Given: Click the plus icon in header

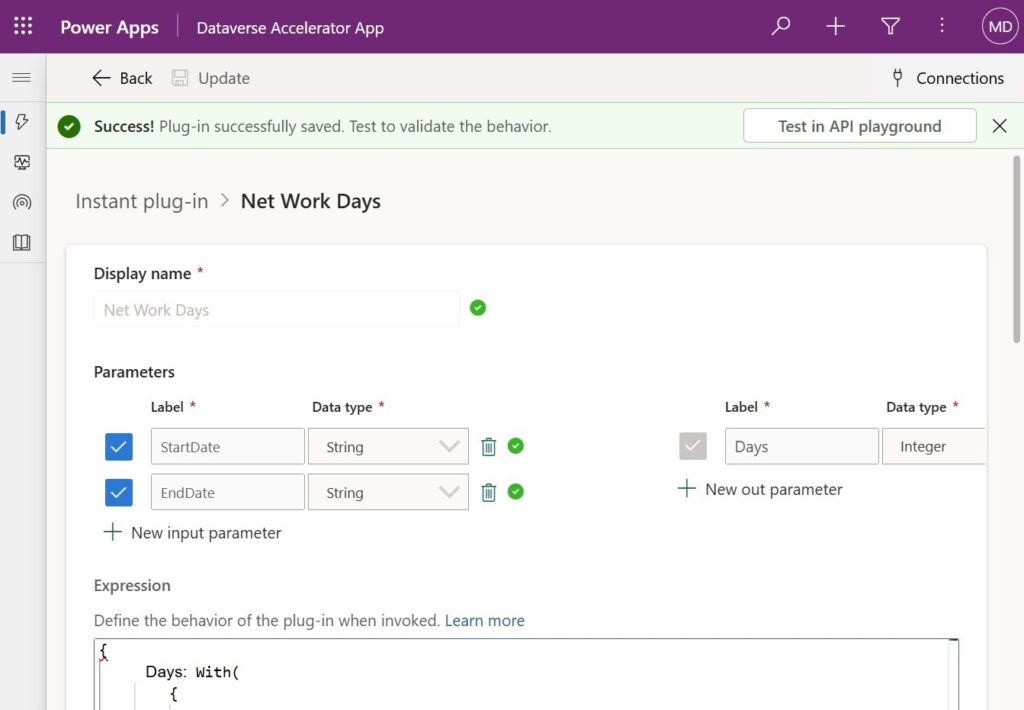Looking at the screenshot, I should [x=835, y=26].
